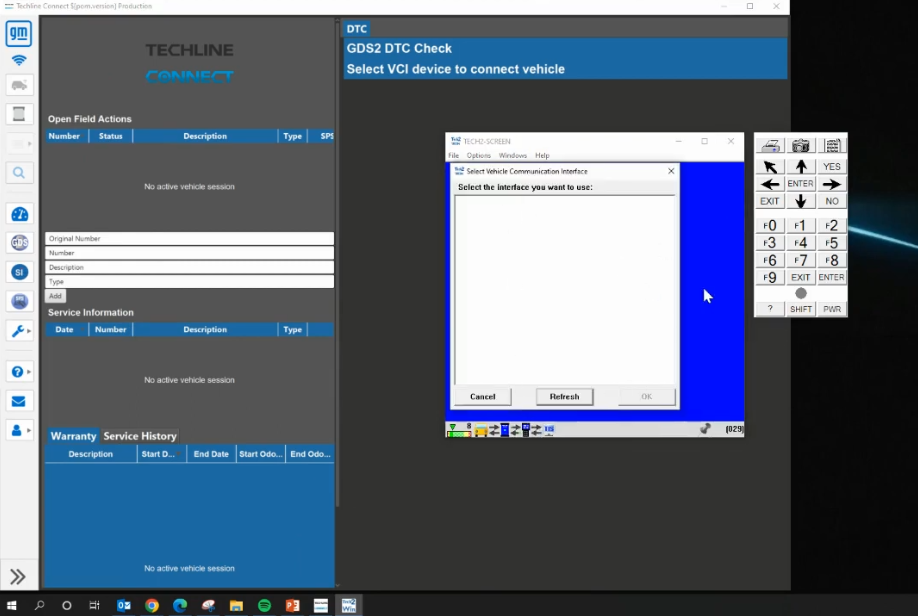Switch to the Service History tab
This screenshot has height=616, width=918.
140,436
